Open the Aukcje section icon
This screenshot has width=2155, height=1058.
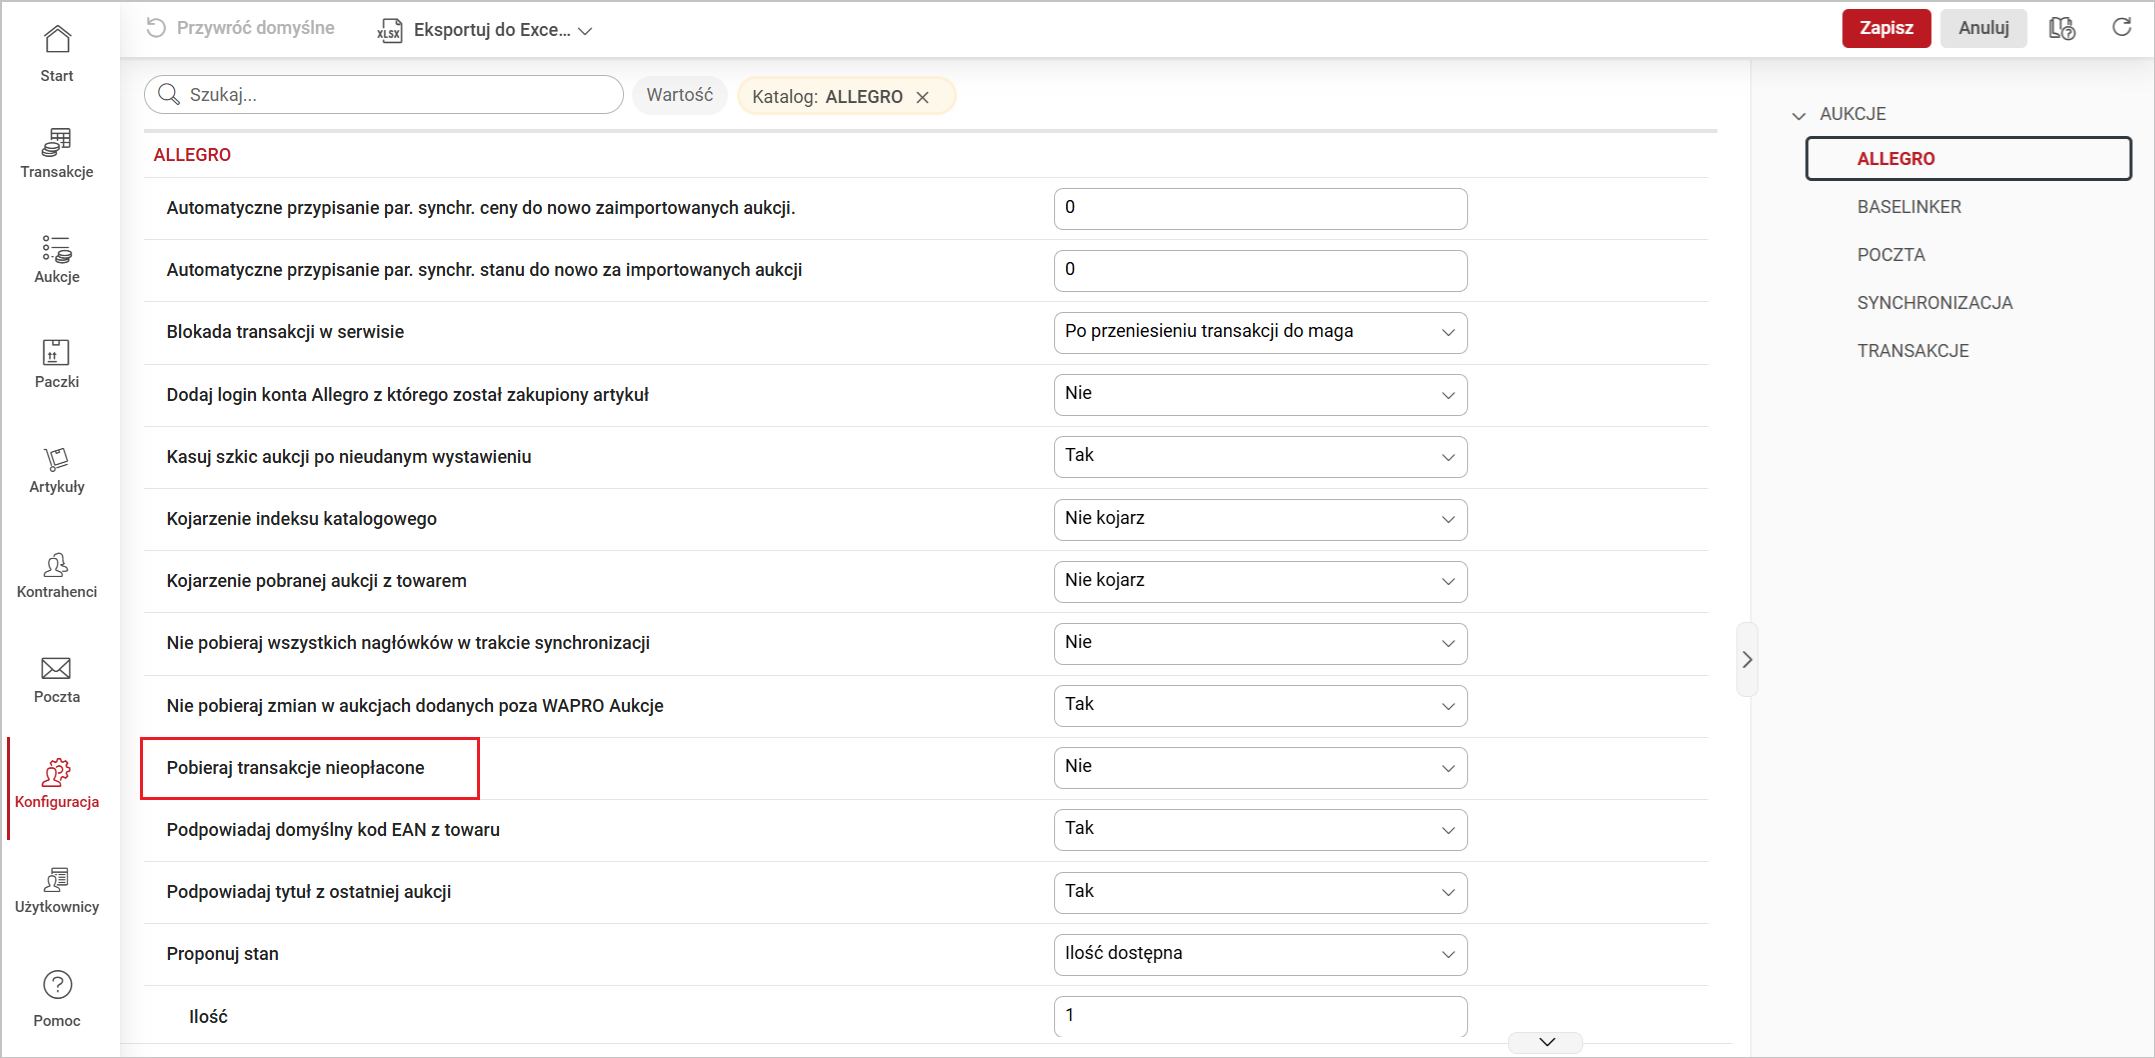coord(57,249)
